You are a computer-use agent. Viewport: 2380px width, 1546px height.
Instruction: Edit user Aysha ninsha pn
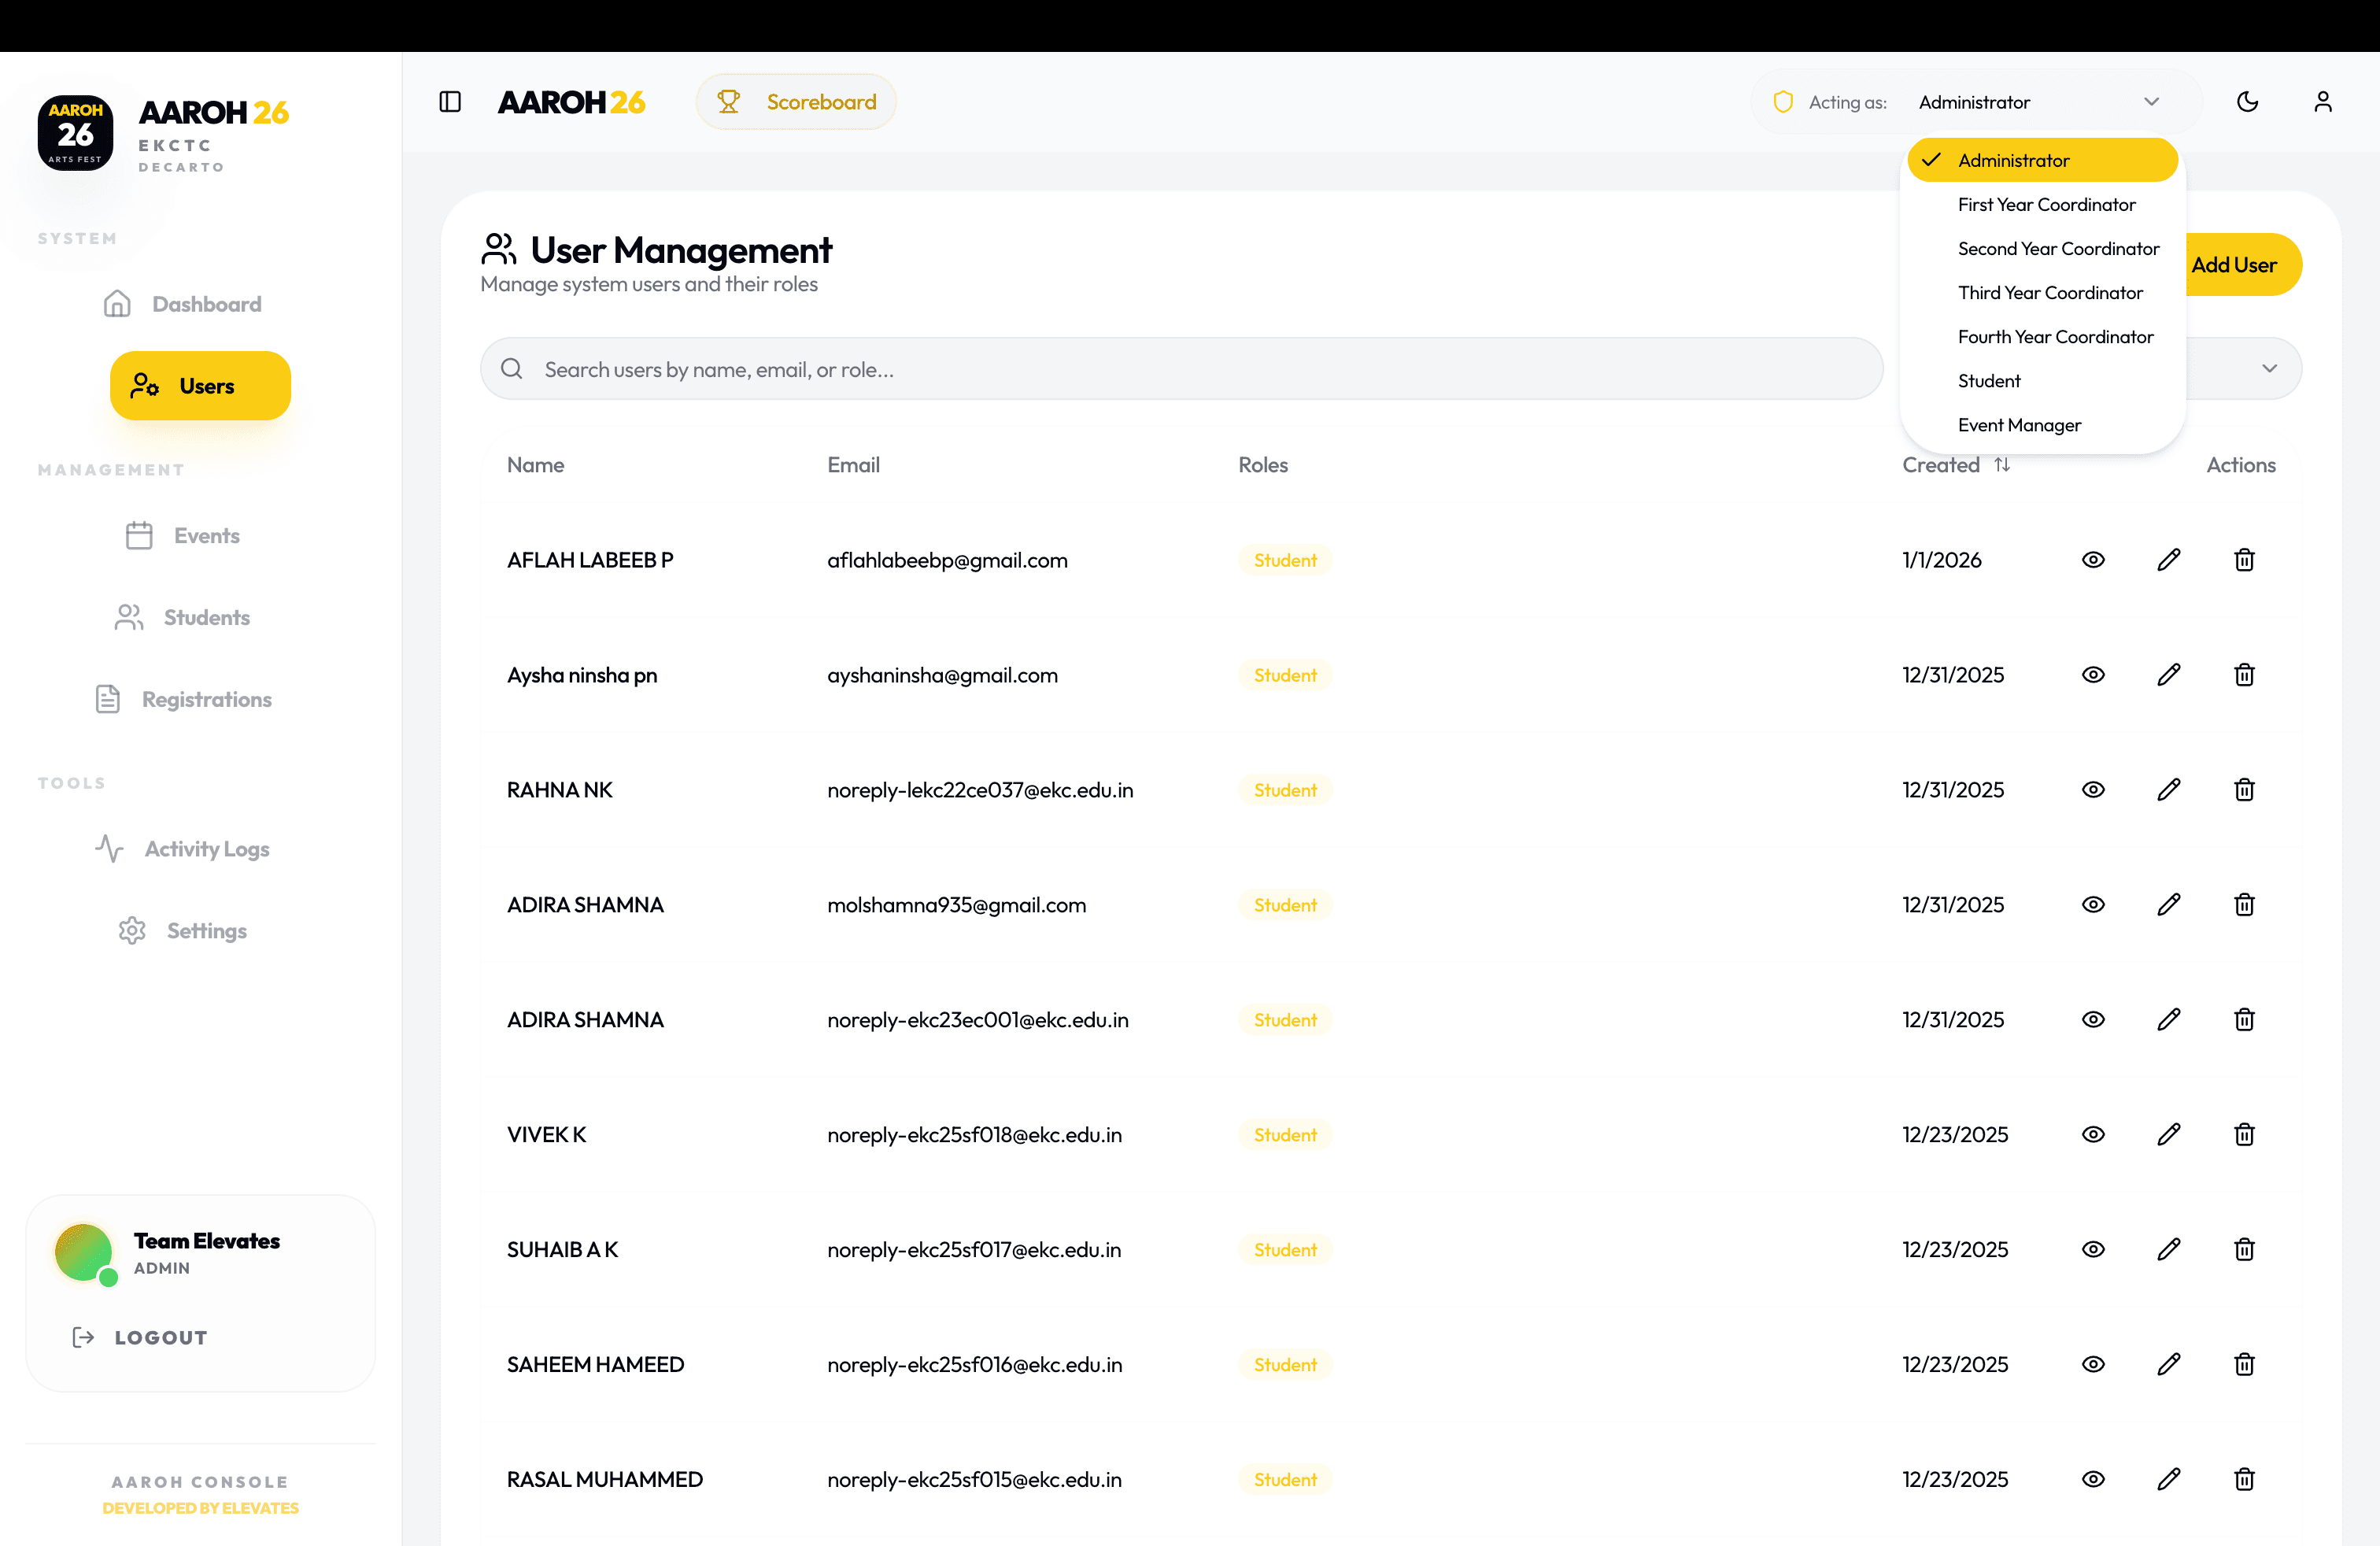point(2168,675)
